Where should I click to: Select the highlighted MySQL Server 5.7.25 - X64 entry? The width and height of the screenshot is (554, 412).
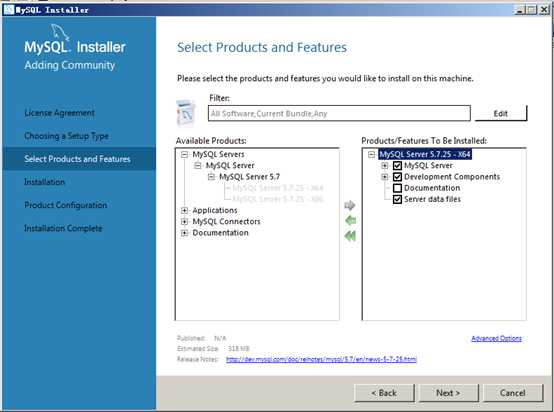coord(425,154)
